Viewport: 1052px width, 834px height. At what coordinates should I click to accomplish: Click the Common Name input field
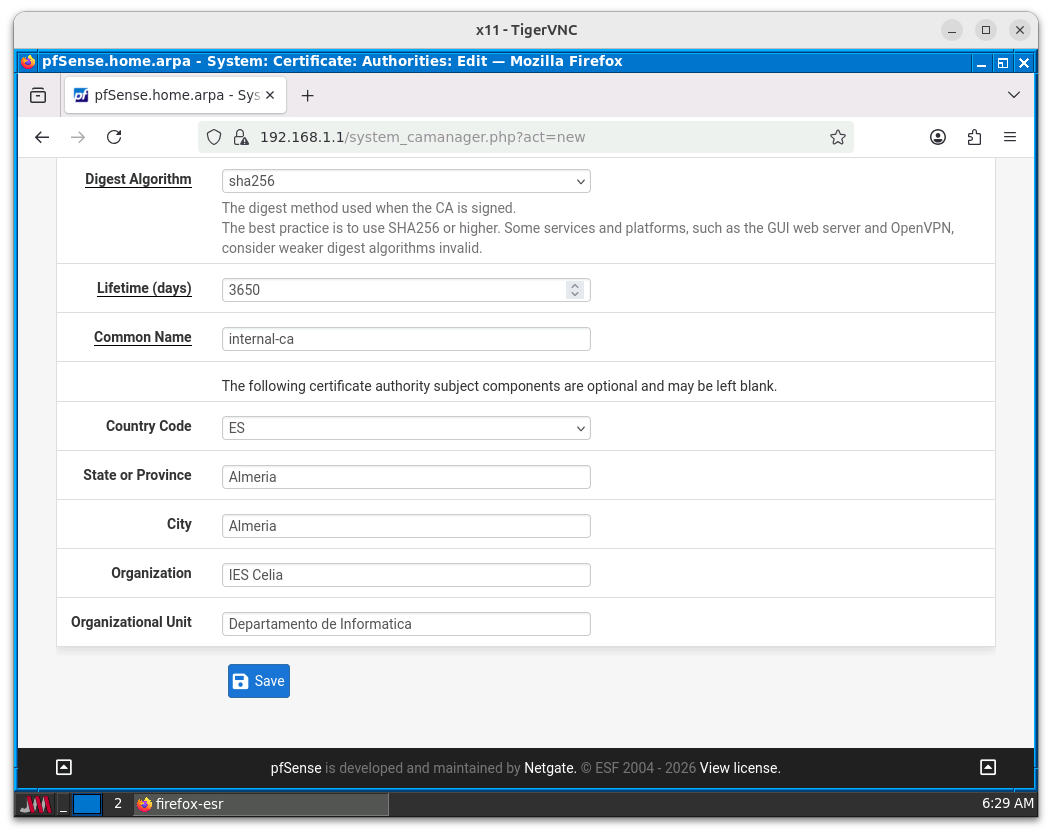(x=405, y=339)
